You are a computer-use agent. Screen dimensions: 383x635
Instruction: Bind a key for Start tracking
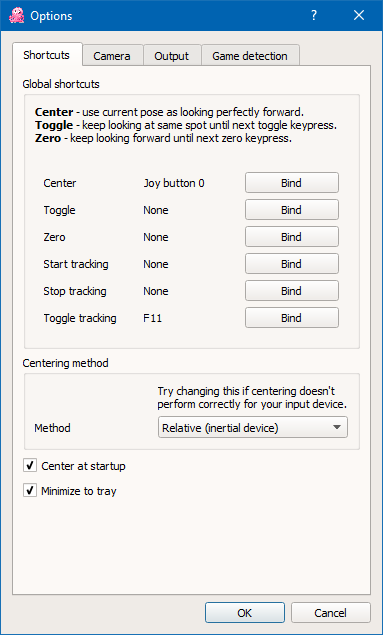pyautogui.click(x=292, y=264)
